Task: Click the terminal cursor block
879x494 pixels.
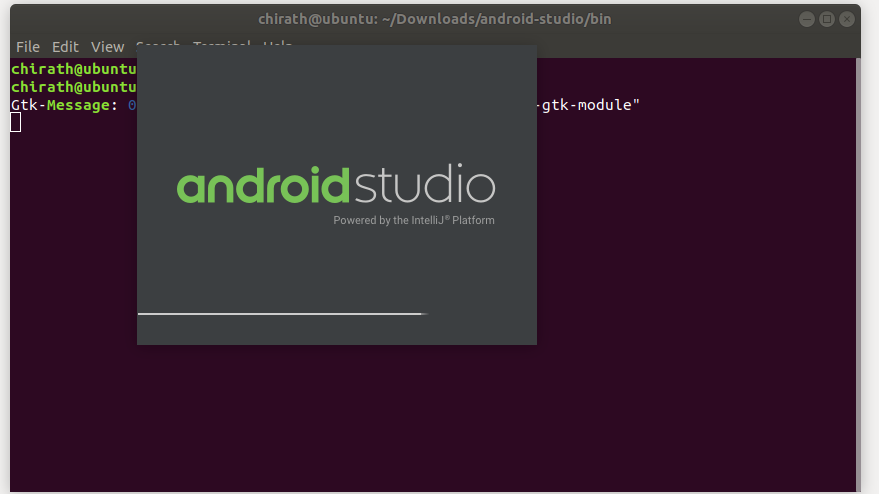Action: (x=16, y=122)
